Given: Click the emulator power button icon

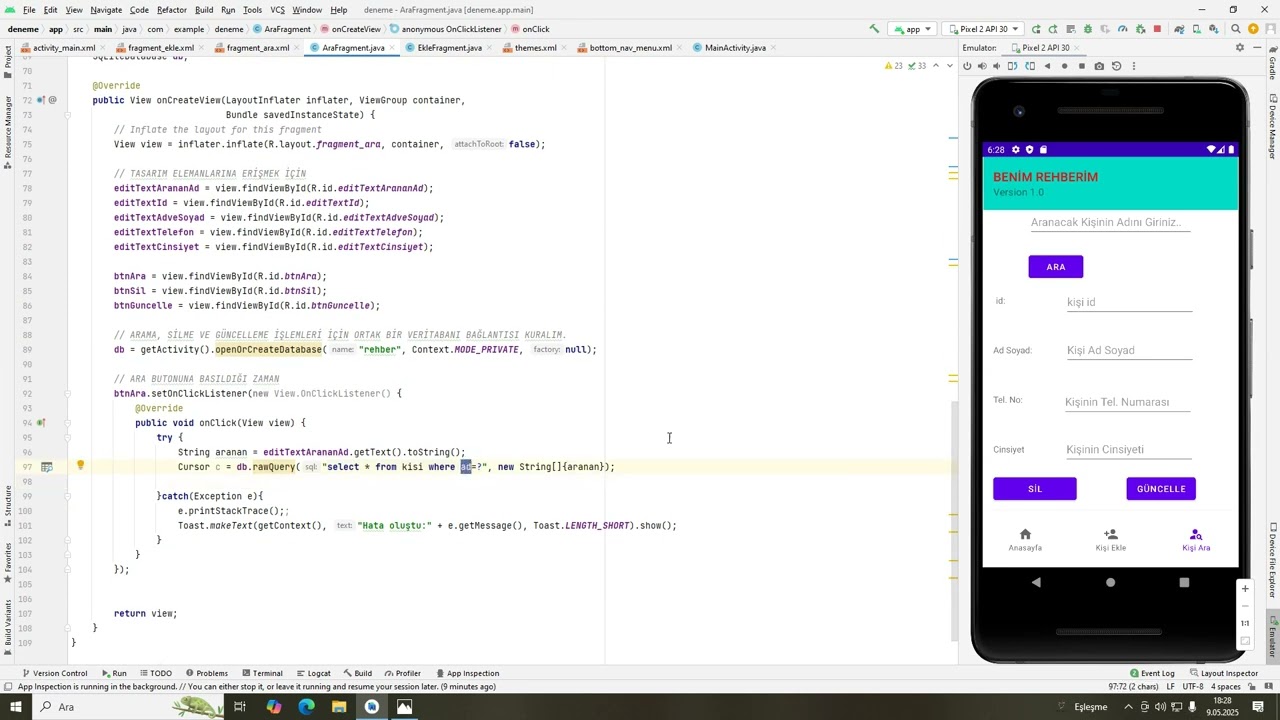Looking at the screenshot, I should pos(967,66).
